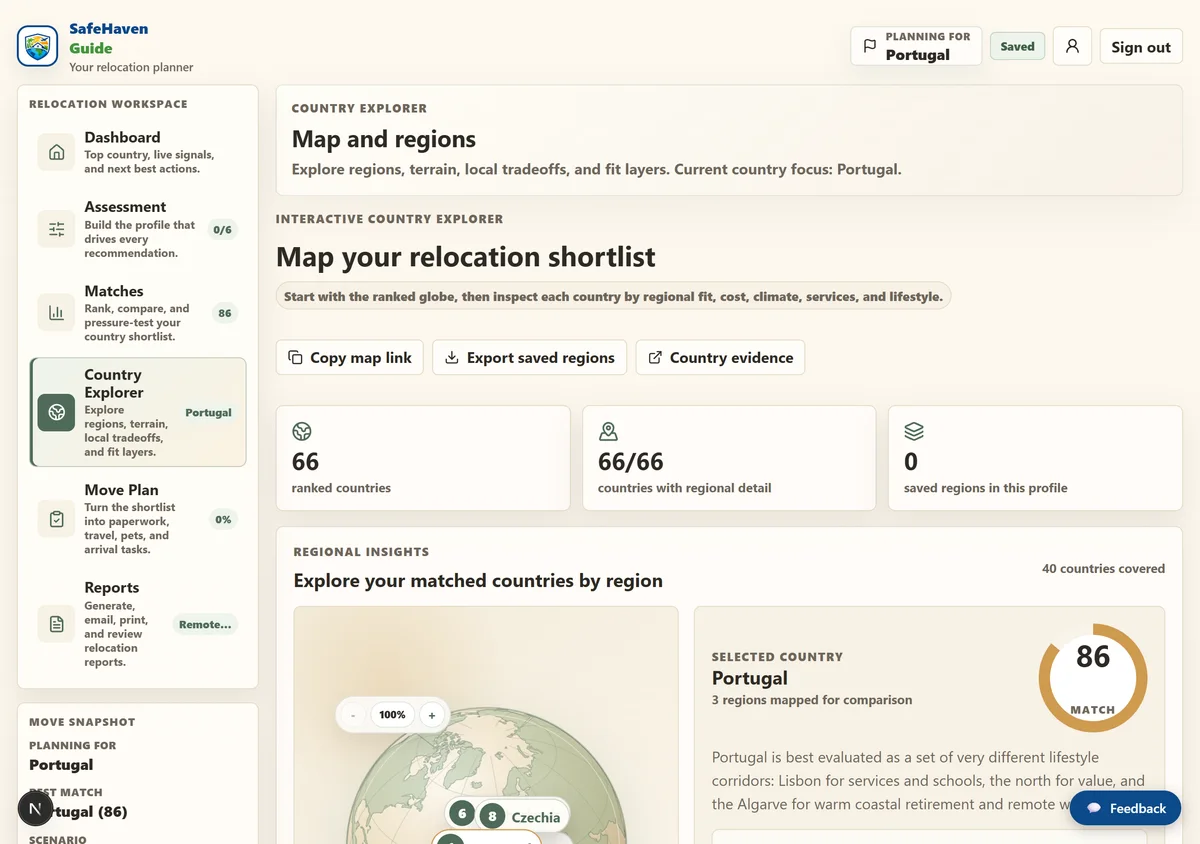The width and height of the screenshot is (1200, 844).
Task: Open the Planning For Portugal selector
Action: coord(916,46)
